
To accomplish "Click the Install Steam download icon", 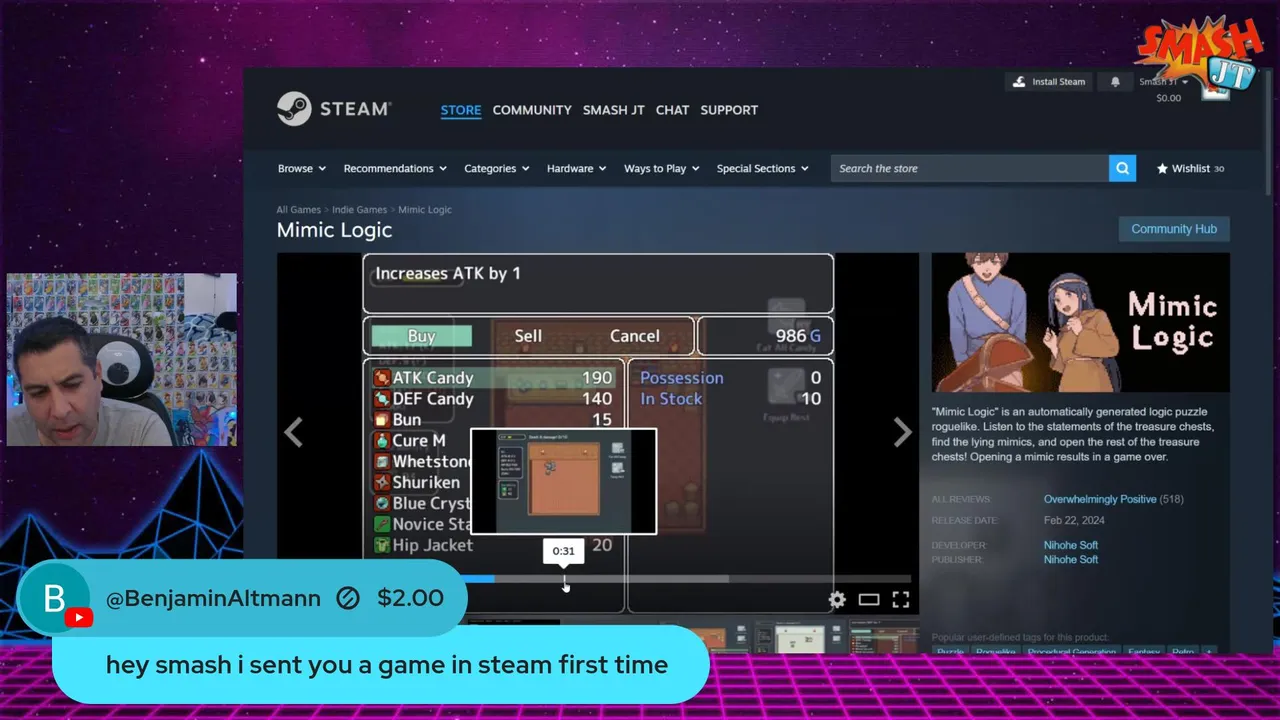I will pos(1019,82).
